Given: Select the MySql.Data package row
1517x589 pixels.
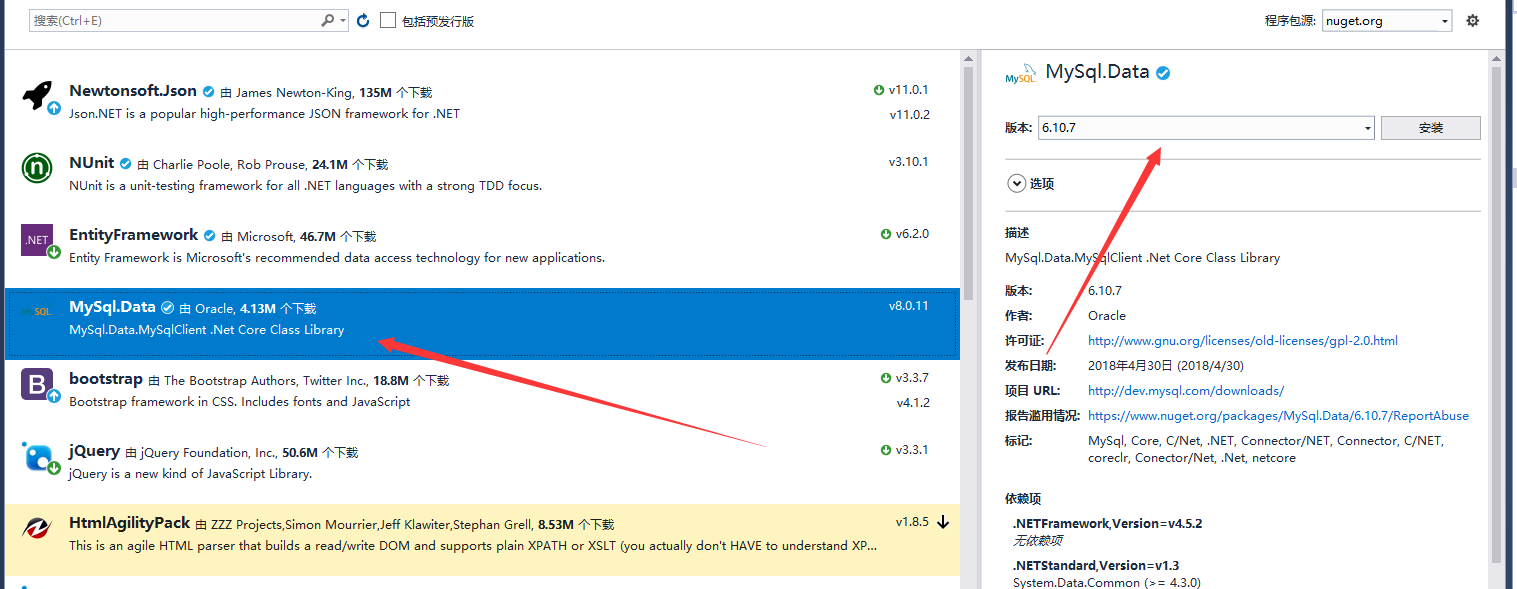Looking at the screenshot, I should (482, 324).
